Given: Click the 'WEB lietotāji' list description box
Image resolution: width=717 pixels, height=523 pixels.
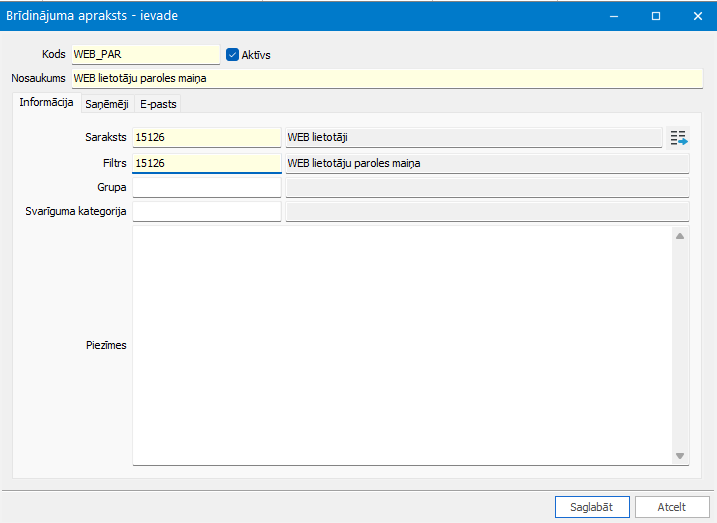Looking at the screenshot, I should (473, 138).
